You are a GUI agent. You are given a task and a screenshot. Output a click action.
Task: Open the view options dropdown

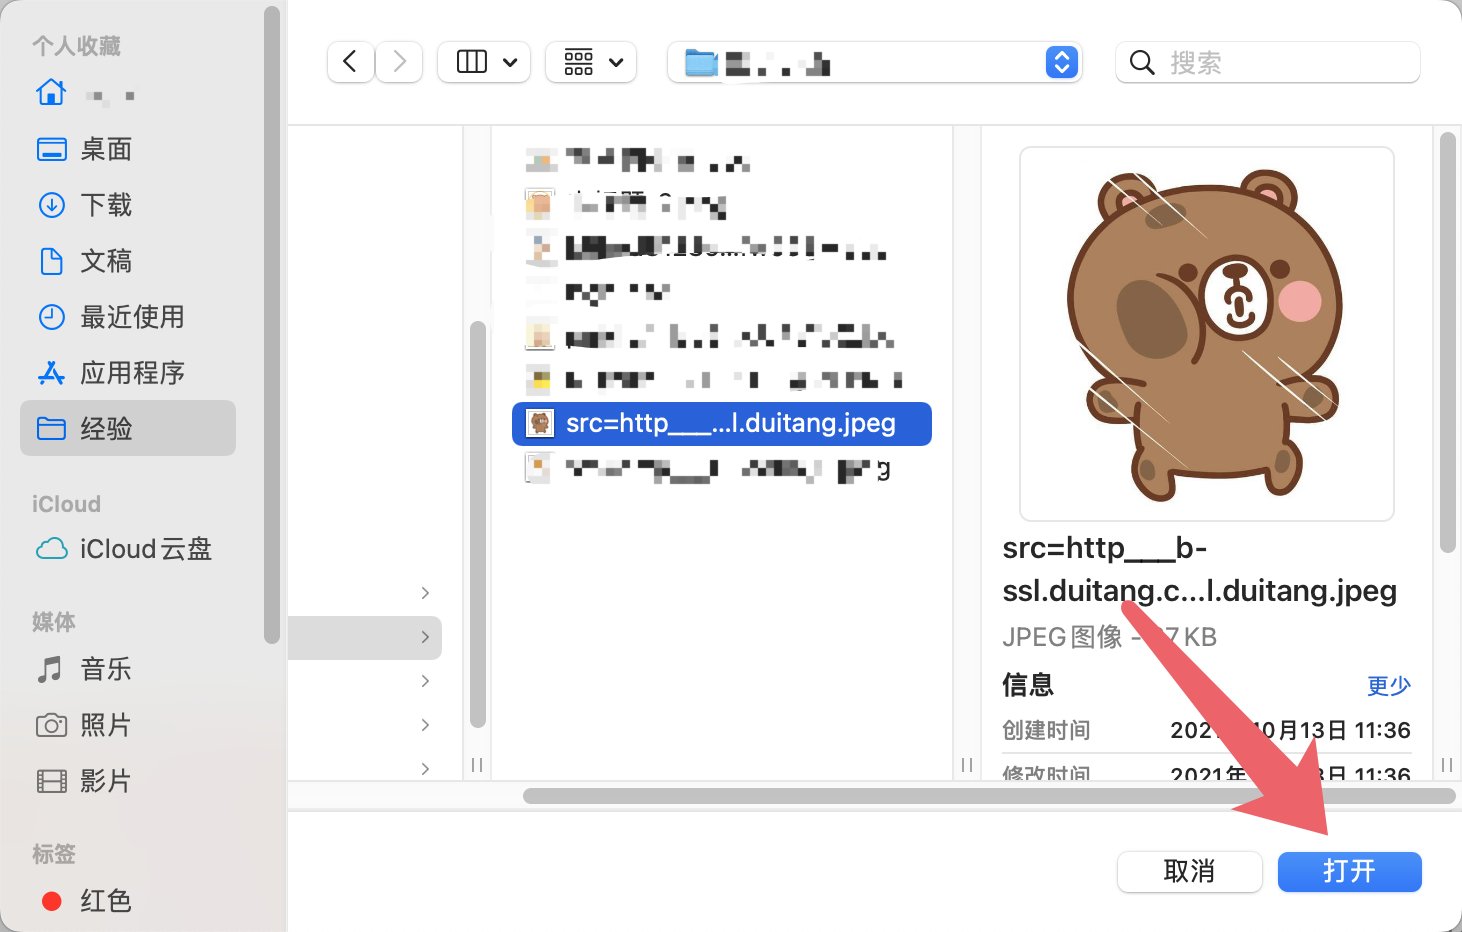coord(484,61)
